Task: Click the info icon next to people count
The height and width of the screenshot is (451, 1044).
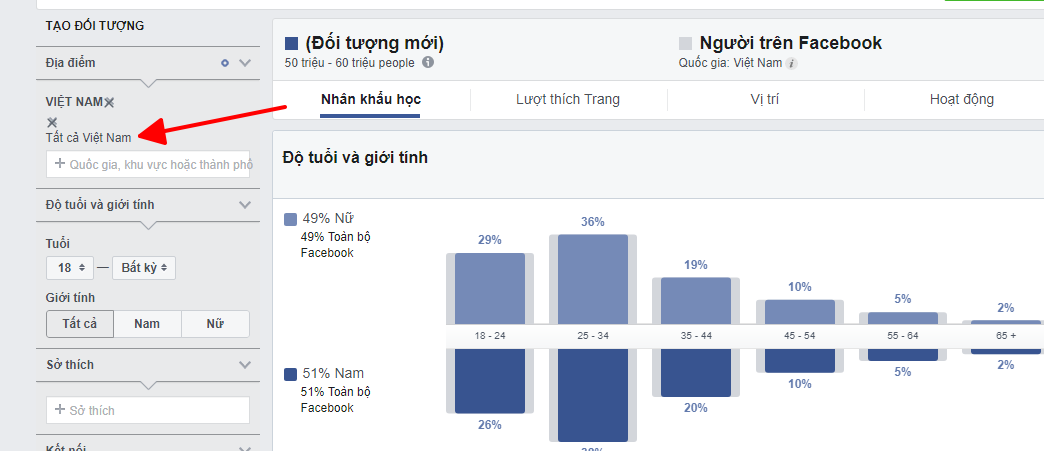Action: click(428, 63)
